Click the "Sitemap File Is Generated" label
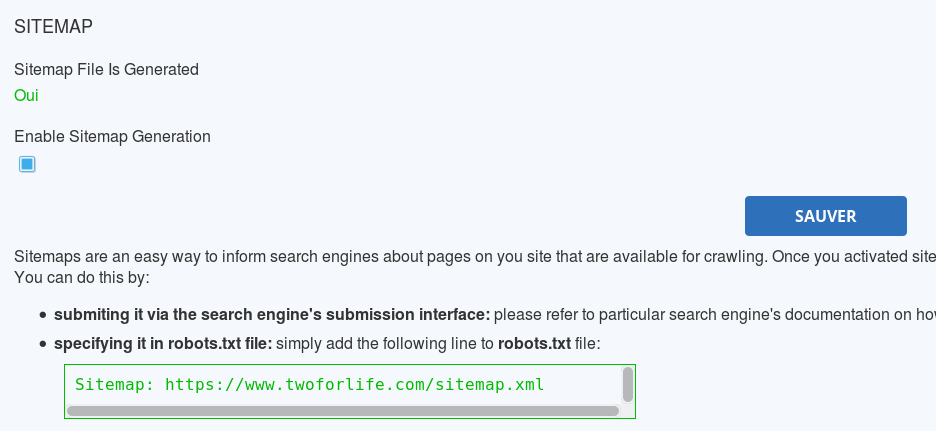936x431 pixels. pyautogui.click(x=106, y=70)
